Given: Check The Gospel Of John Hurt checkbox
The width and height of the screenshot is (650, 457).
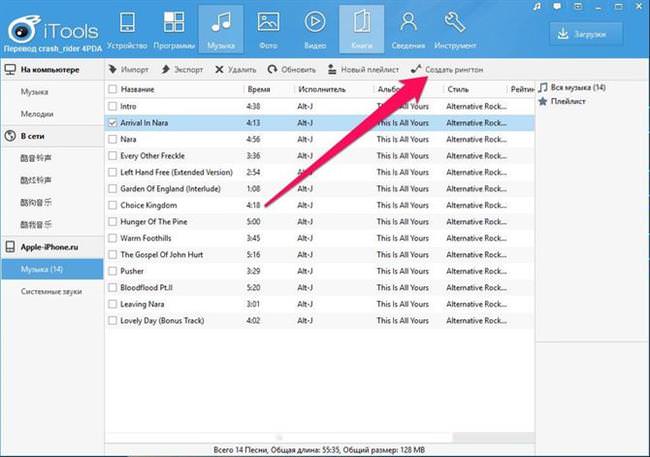Looking at the screenshot, I should pyautogui.click(x=112, y=255).
